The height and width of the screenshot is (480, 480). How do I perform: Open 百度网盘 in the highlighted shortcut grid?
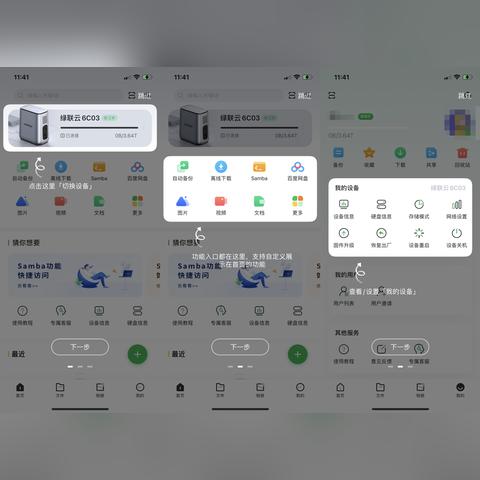point(298,171)
